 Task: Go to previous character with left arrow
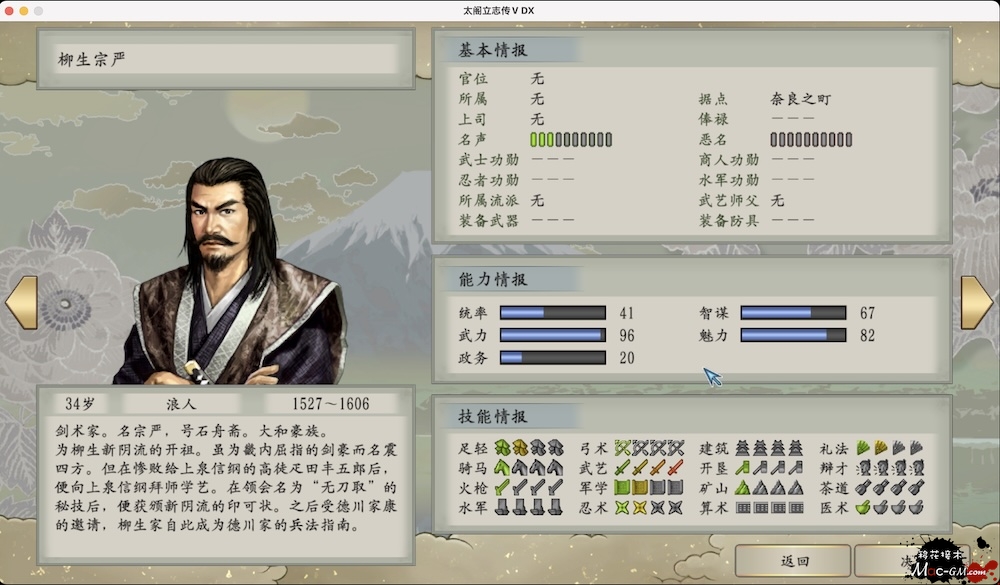[22, 302]
